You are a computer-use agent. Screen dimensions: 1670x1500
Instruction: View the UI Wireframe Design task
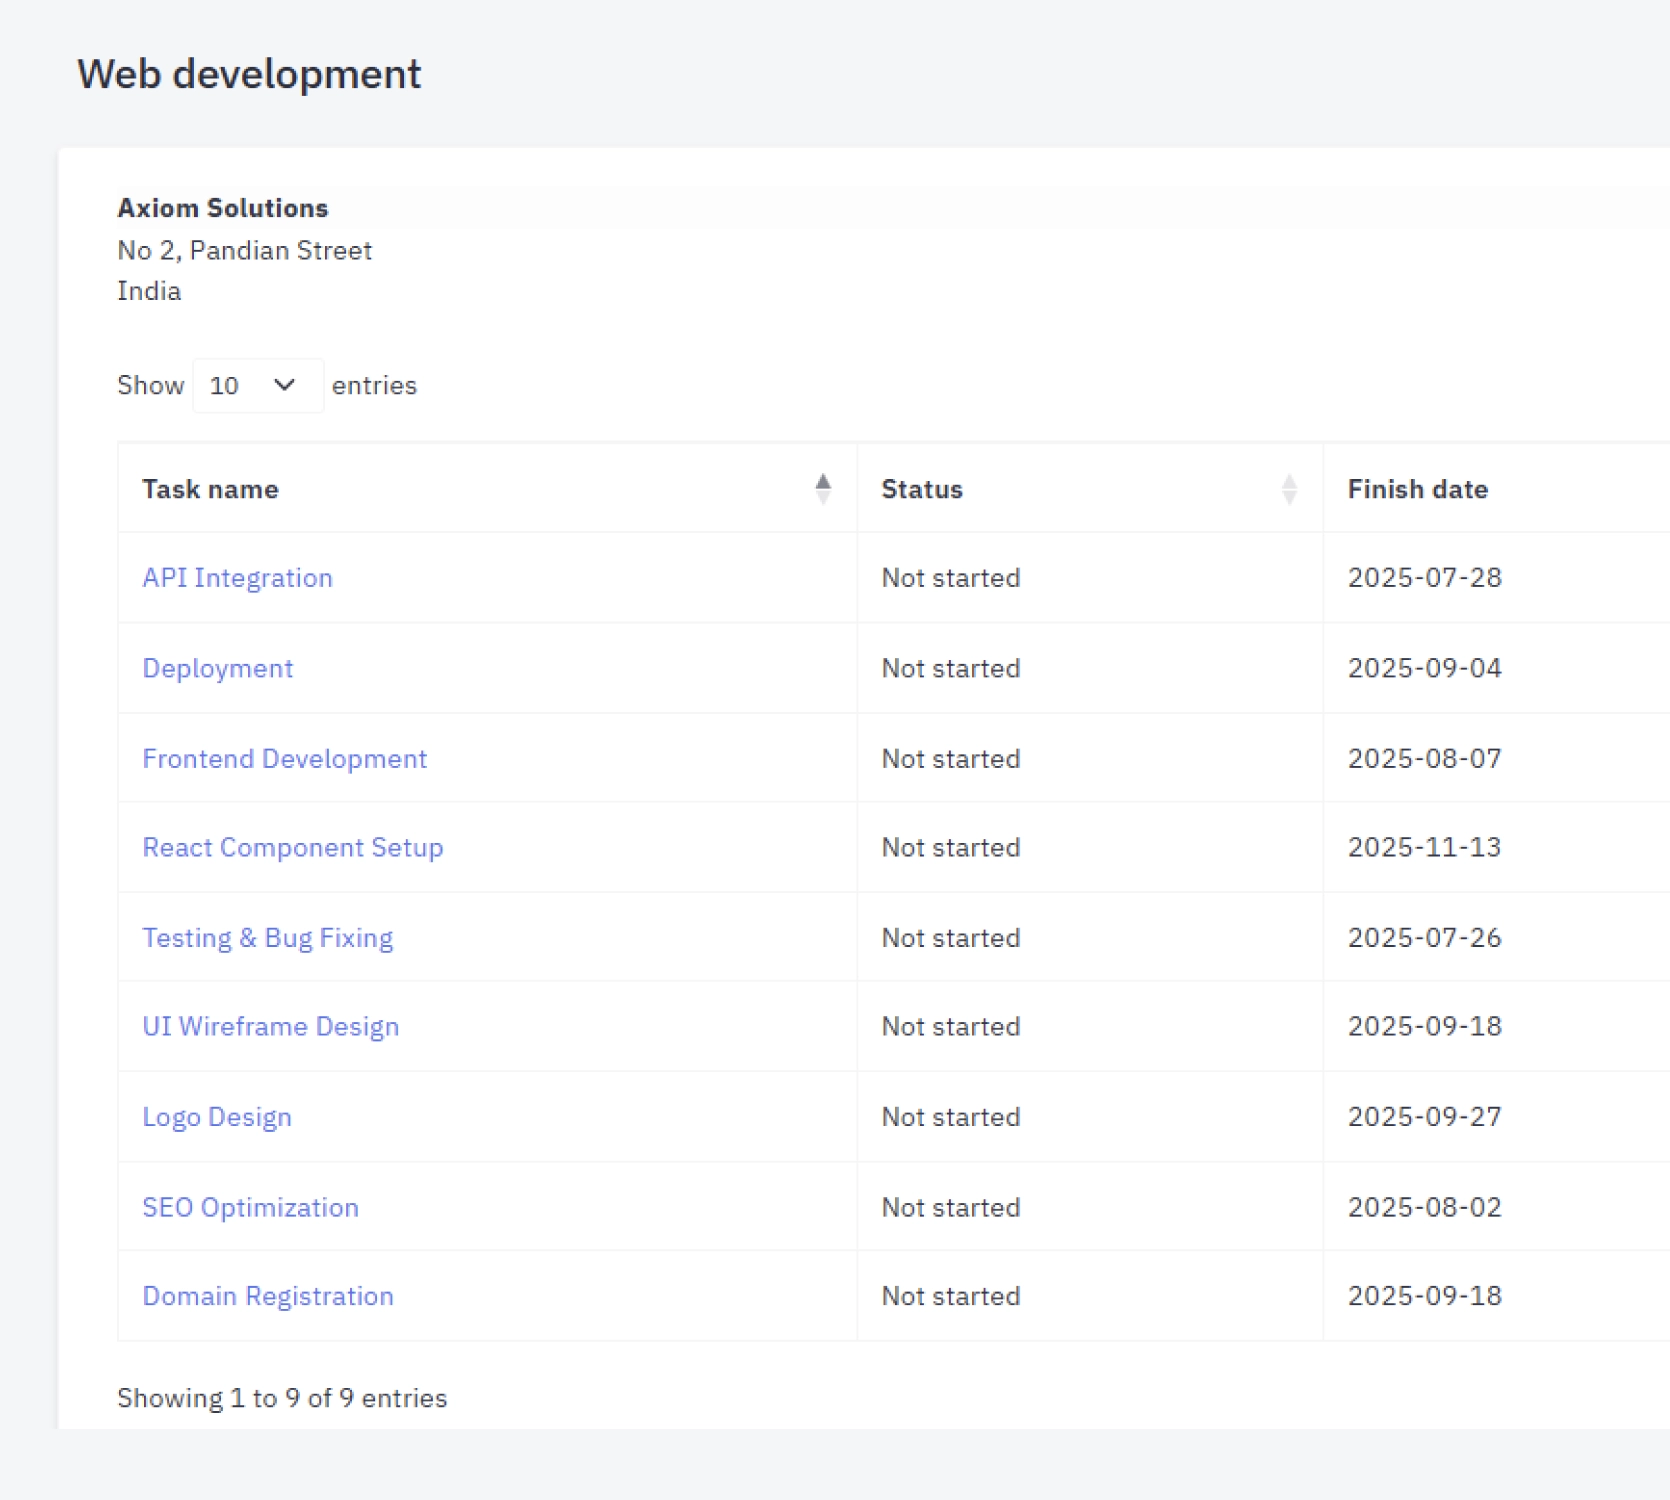[x=270, y=1027]
